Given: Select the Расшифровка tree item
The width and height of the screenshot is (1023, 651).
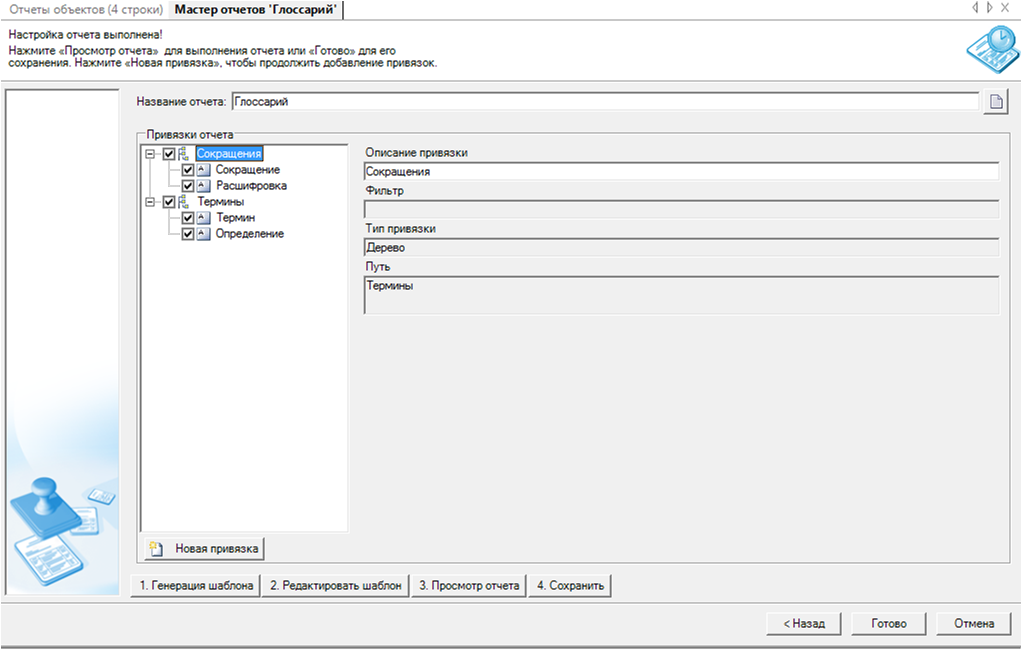Looking at the screenshot, I should 251,186.
